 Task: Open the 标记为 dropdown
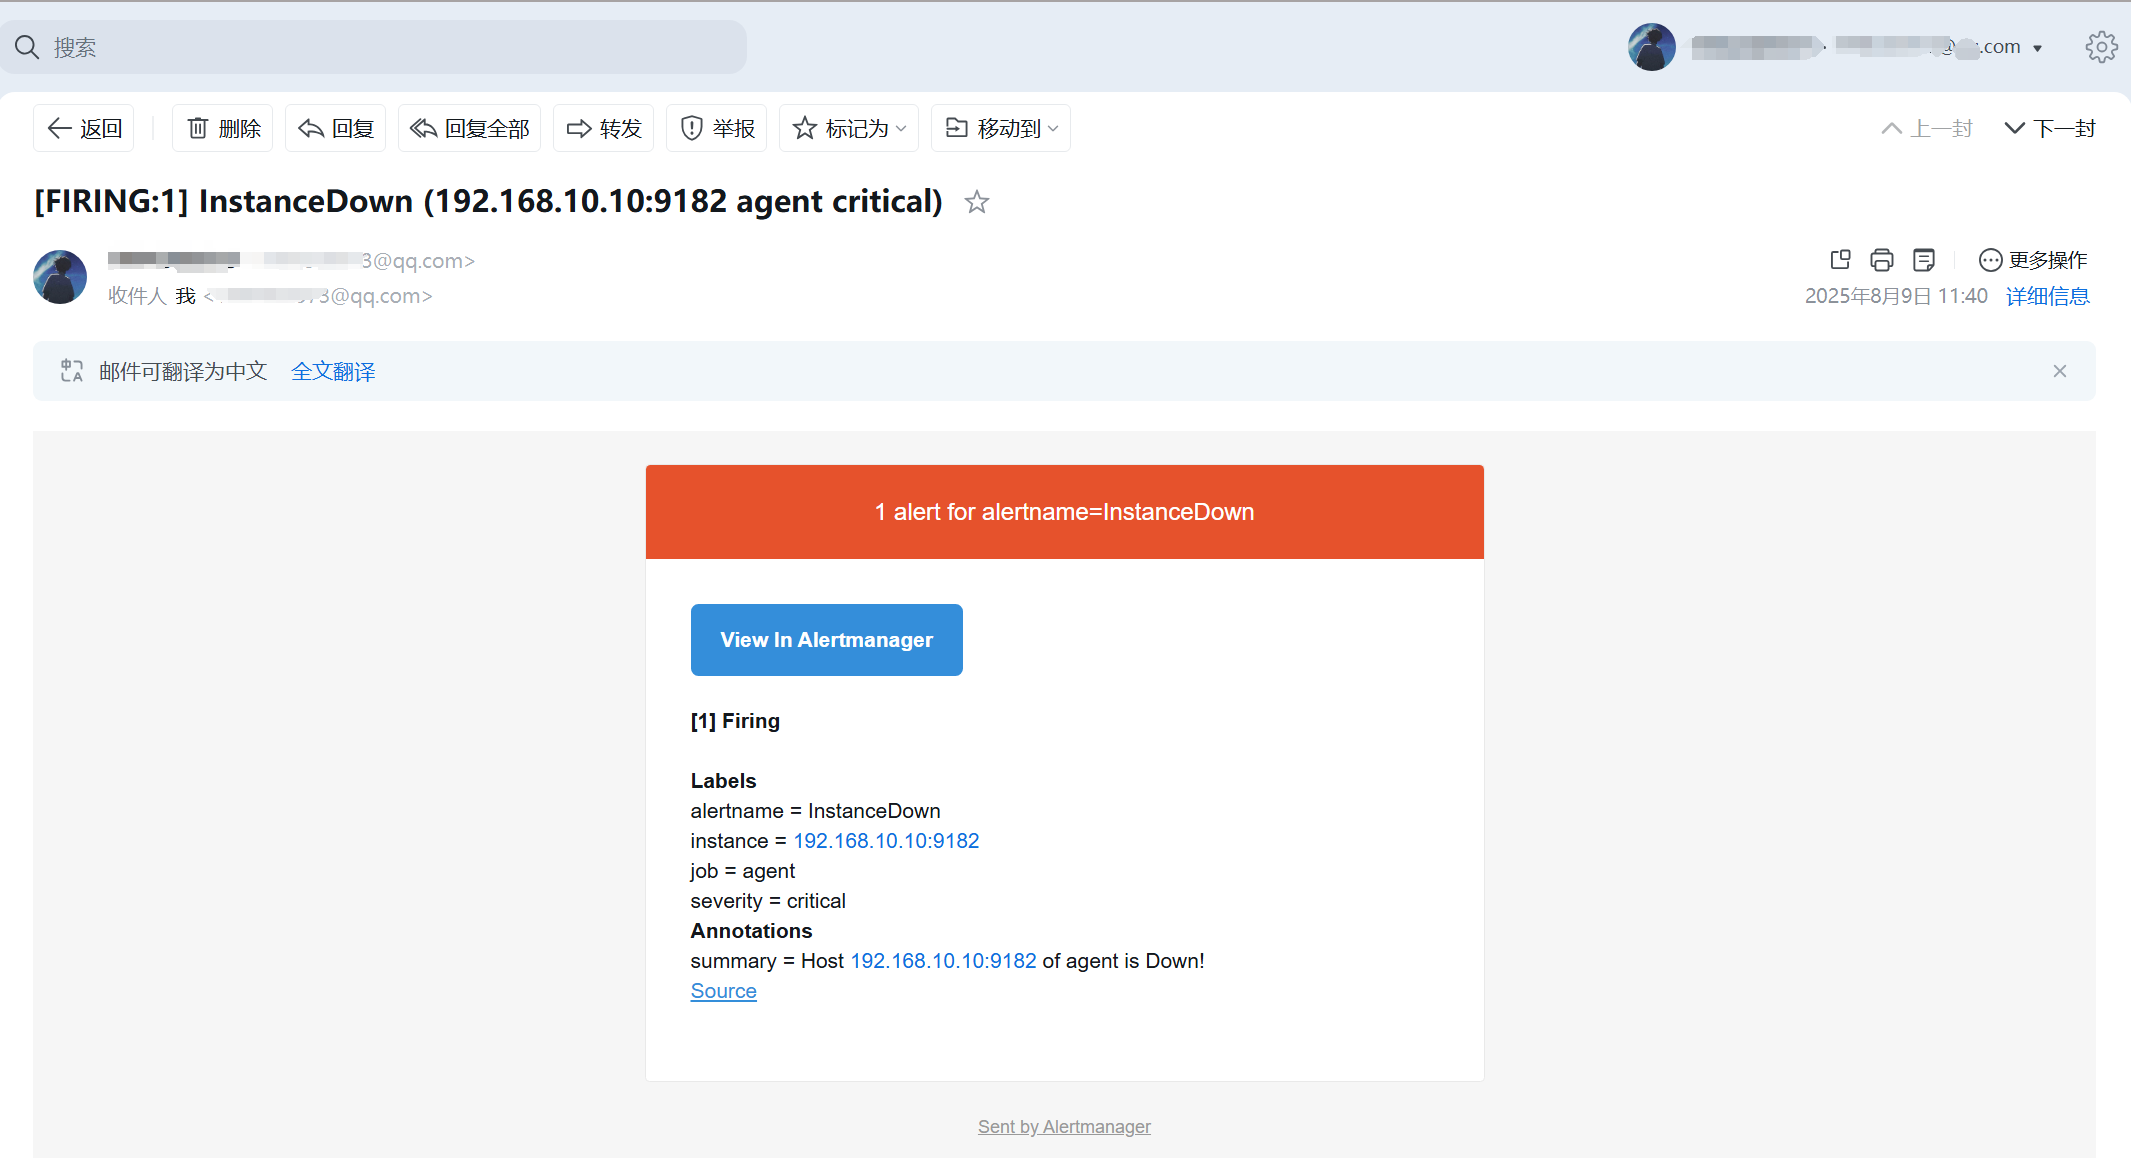click(x=849, y=128)
